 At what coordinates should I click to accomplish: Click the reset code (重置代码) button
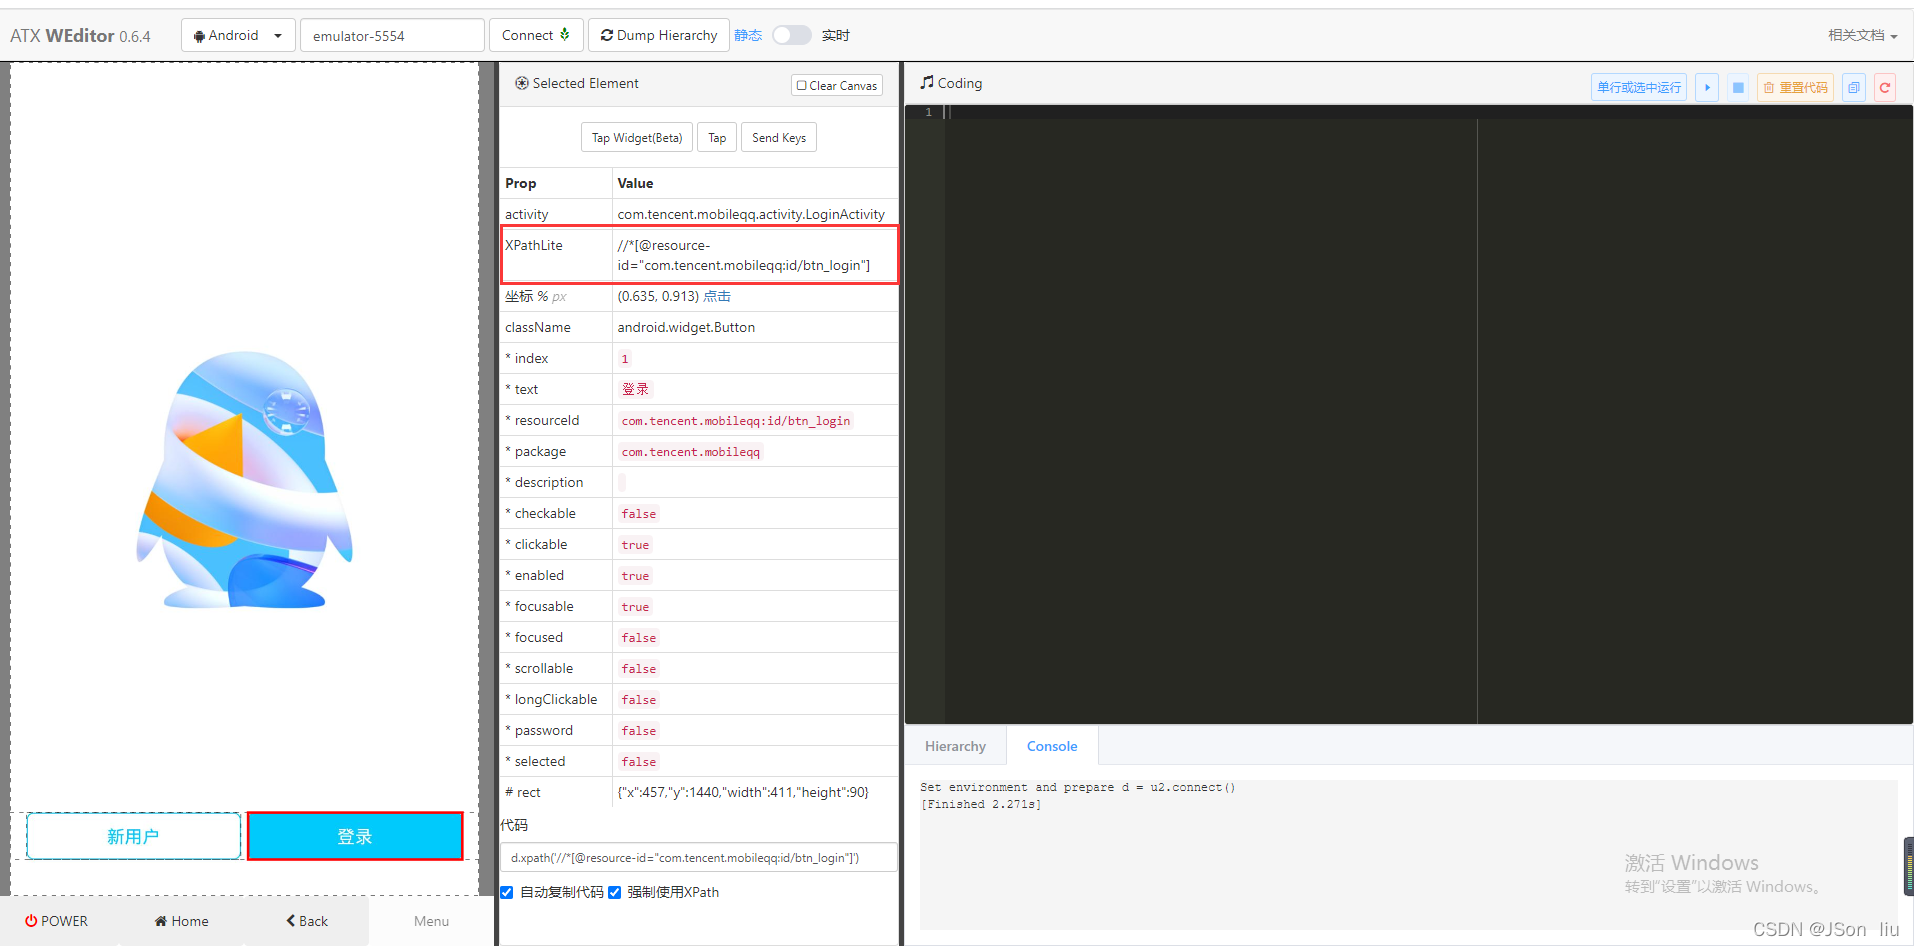pos(1795,87)
